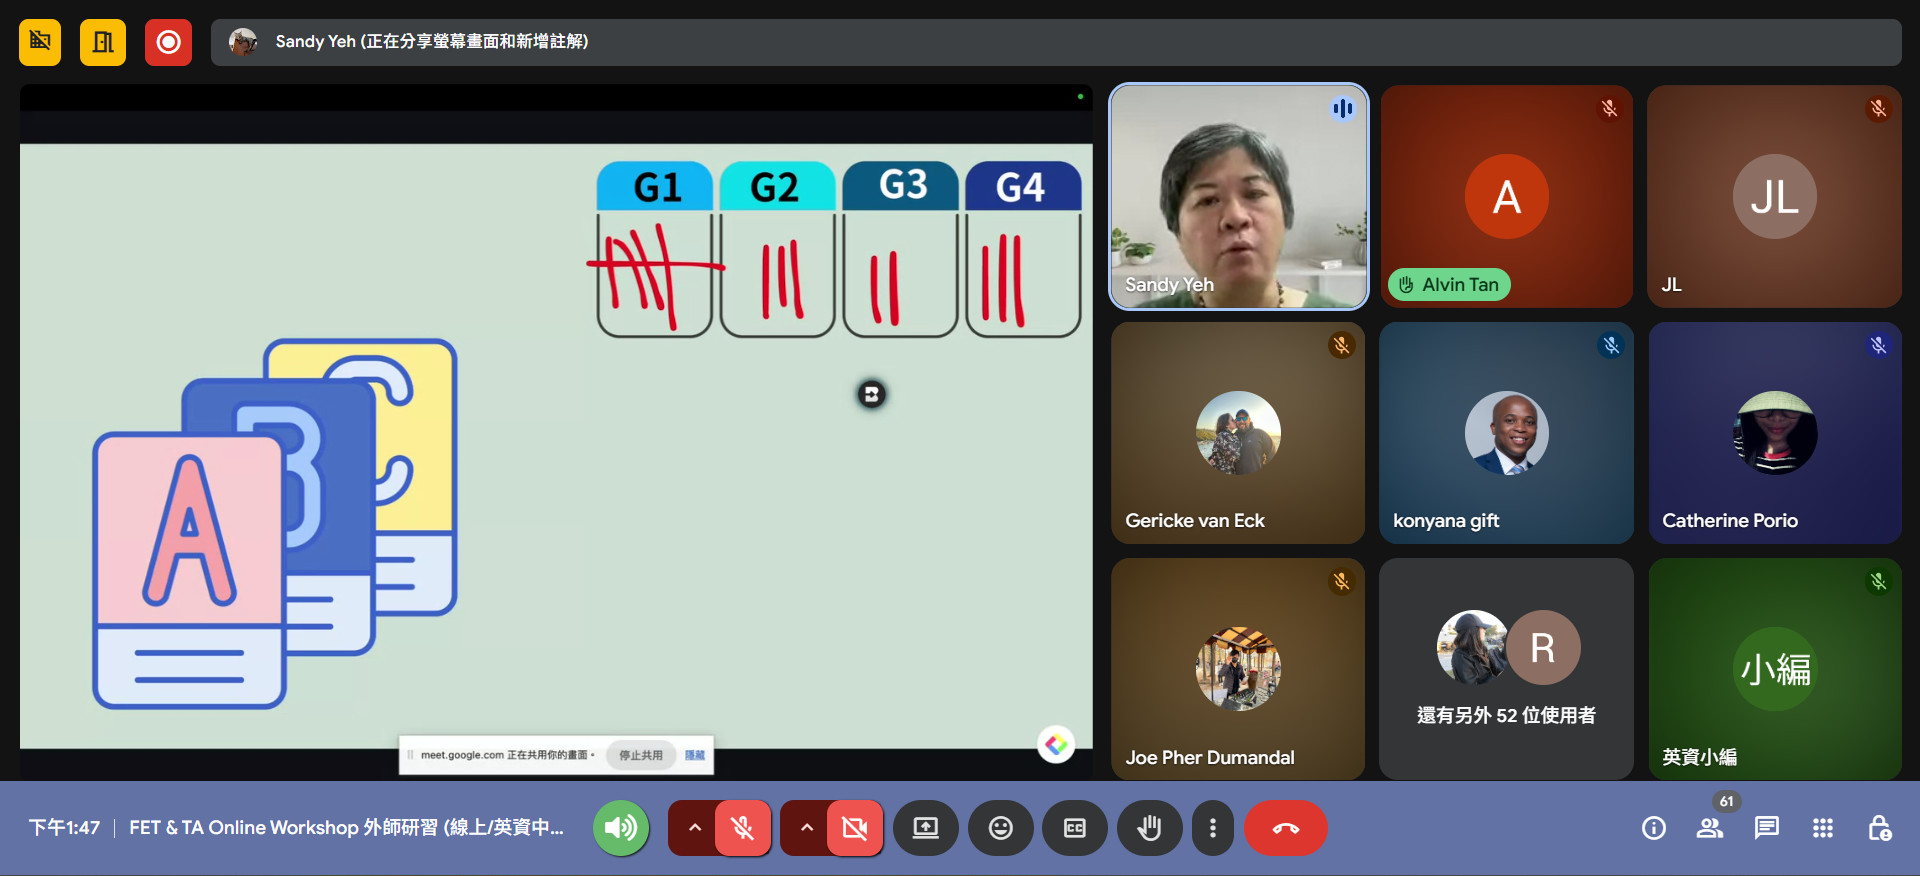Click the hide link in sharing banner
1920x876 pixels.
694,755
